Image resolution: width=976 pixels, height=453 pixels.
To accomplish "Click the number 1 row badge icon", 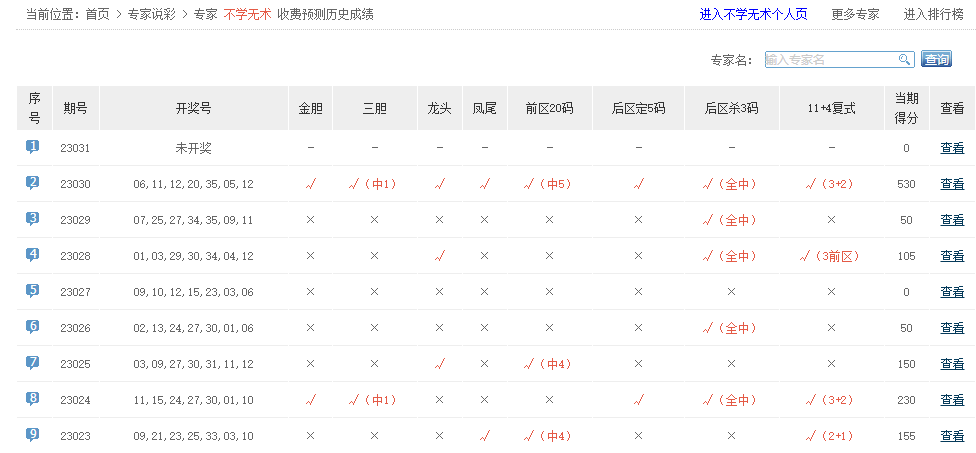I will (x=33, y=147).
